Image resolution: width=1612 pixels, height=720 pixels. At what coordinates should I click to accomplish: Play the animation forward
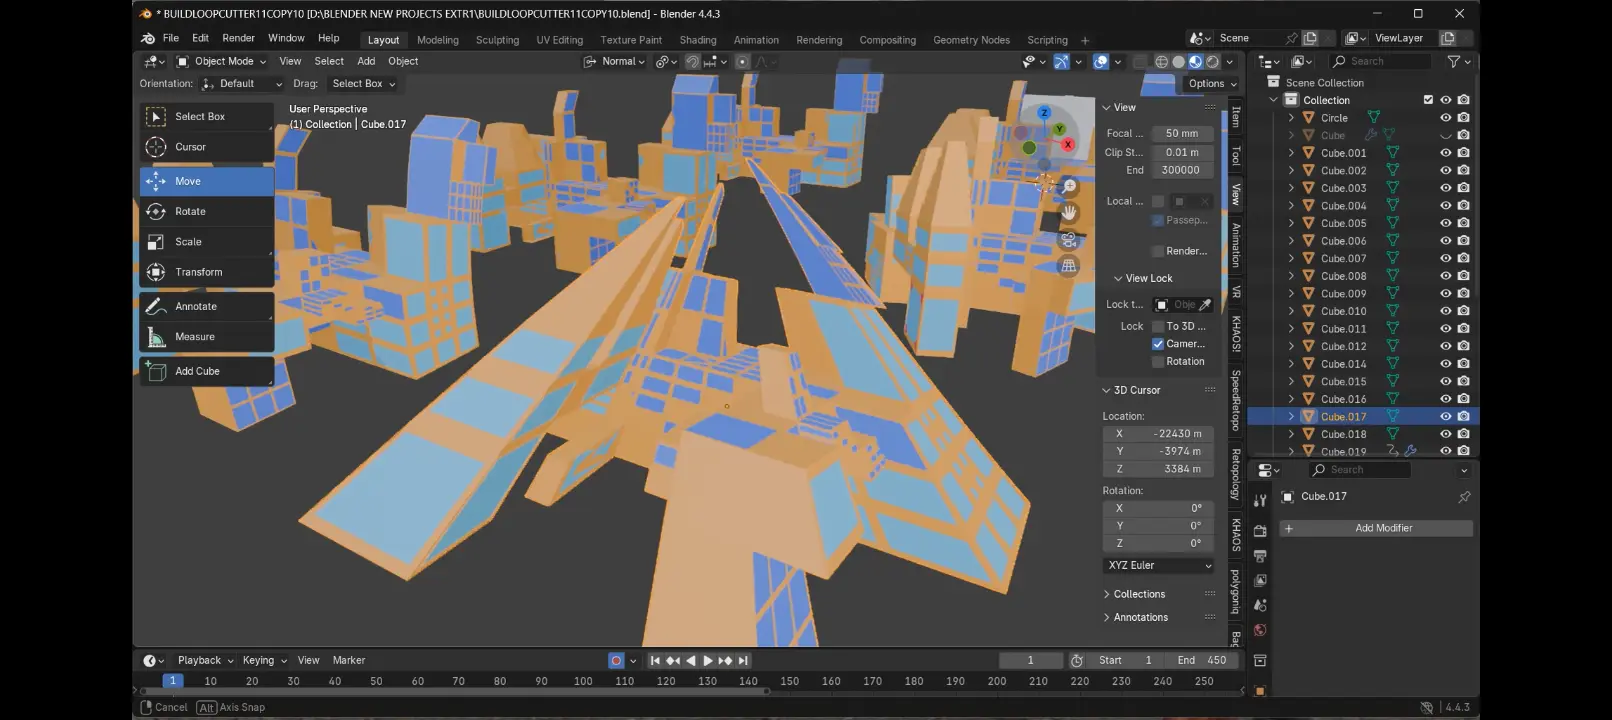(708, 660)
